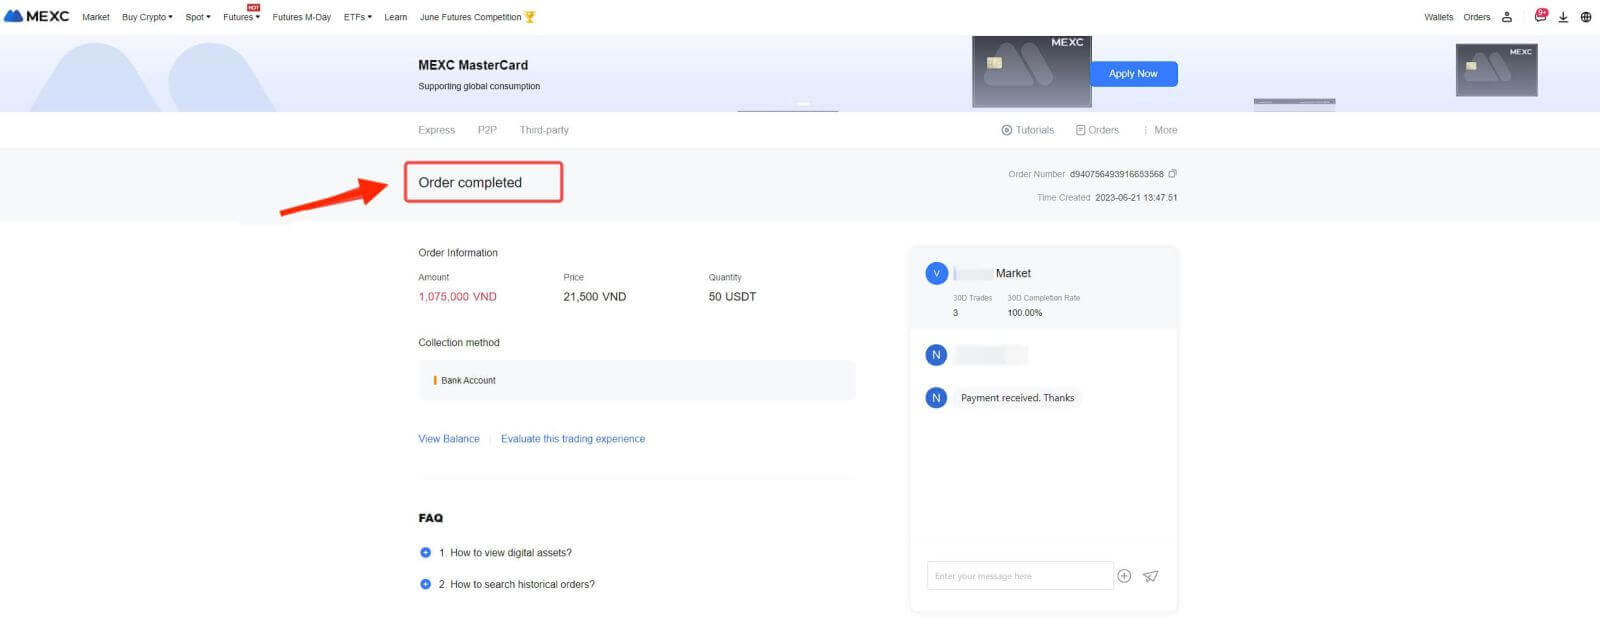
Task: Switch to the P2P tab
Action: point(487,130)
